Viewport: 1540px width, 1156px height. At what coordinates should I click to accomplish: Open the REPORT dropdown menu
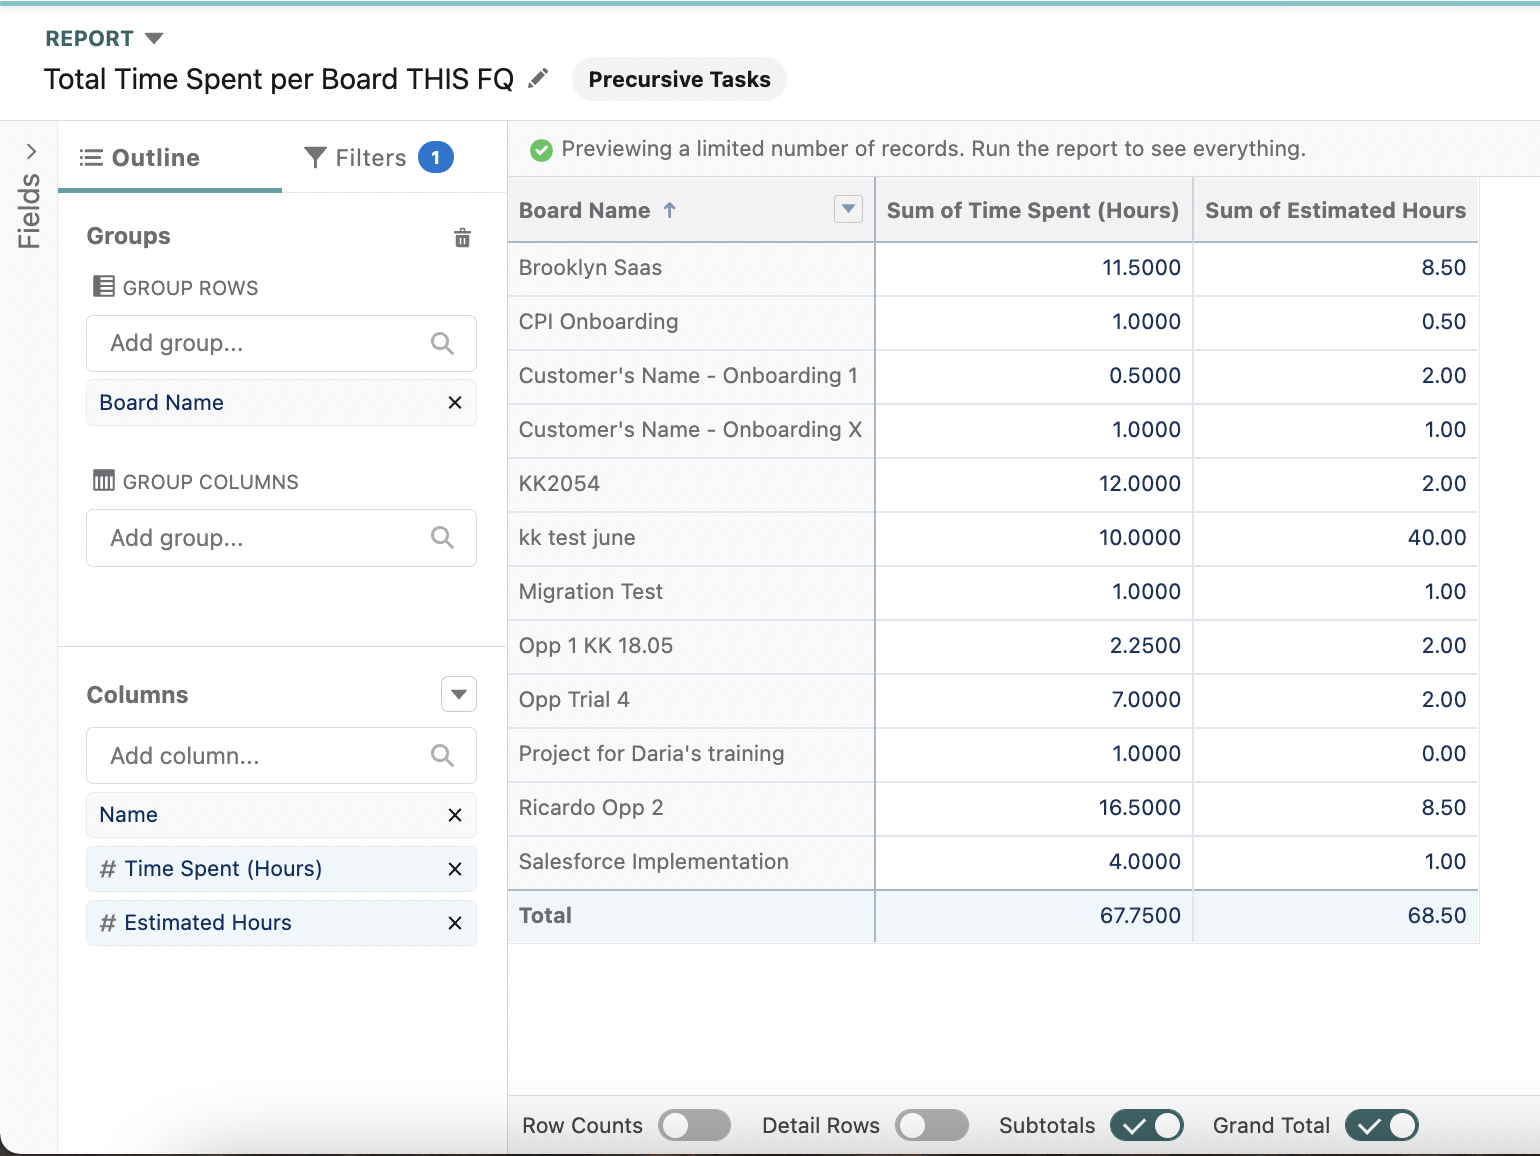[154, 38]
